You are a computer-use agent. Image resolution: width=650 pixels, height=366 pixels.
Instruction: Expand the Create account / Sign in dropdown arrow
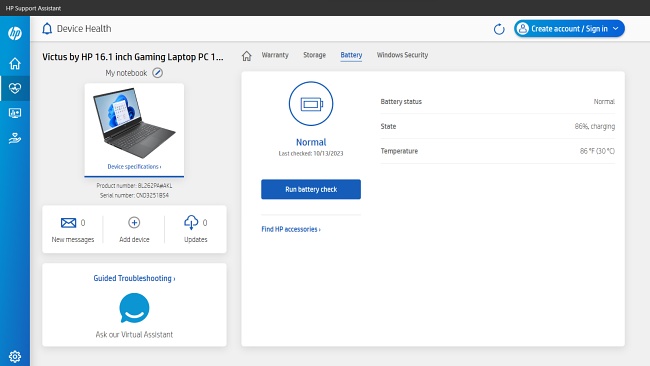point(616,29)
